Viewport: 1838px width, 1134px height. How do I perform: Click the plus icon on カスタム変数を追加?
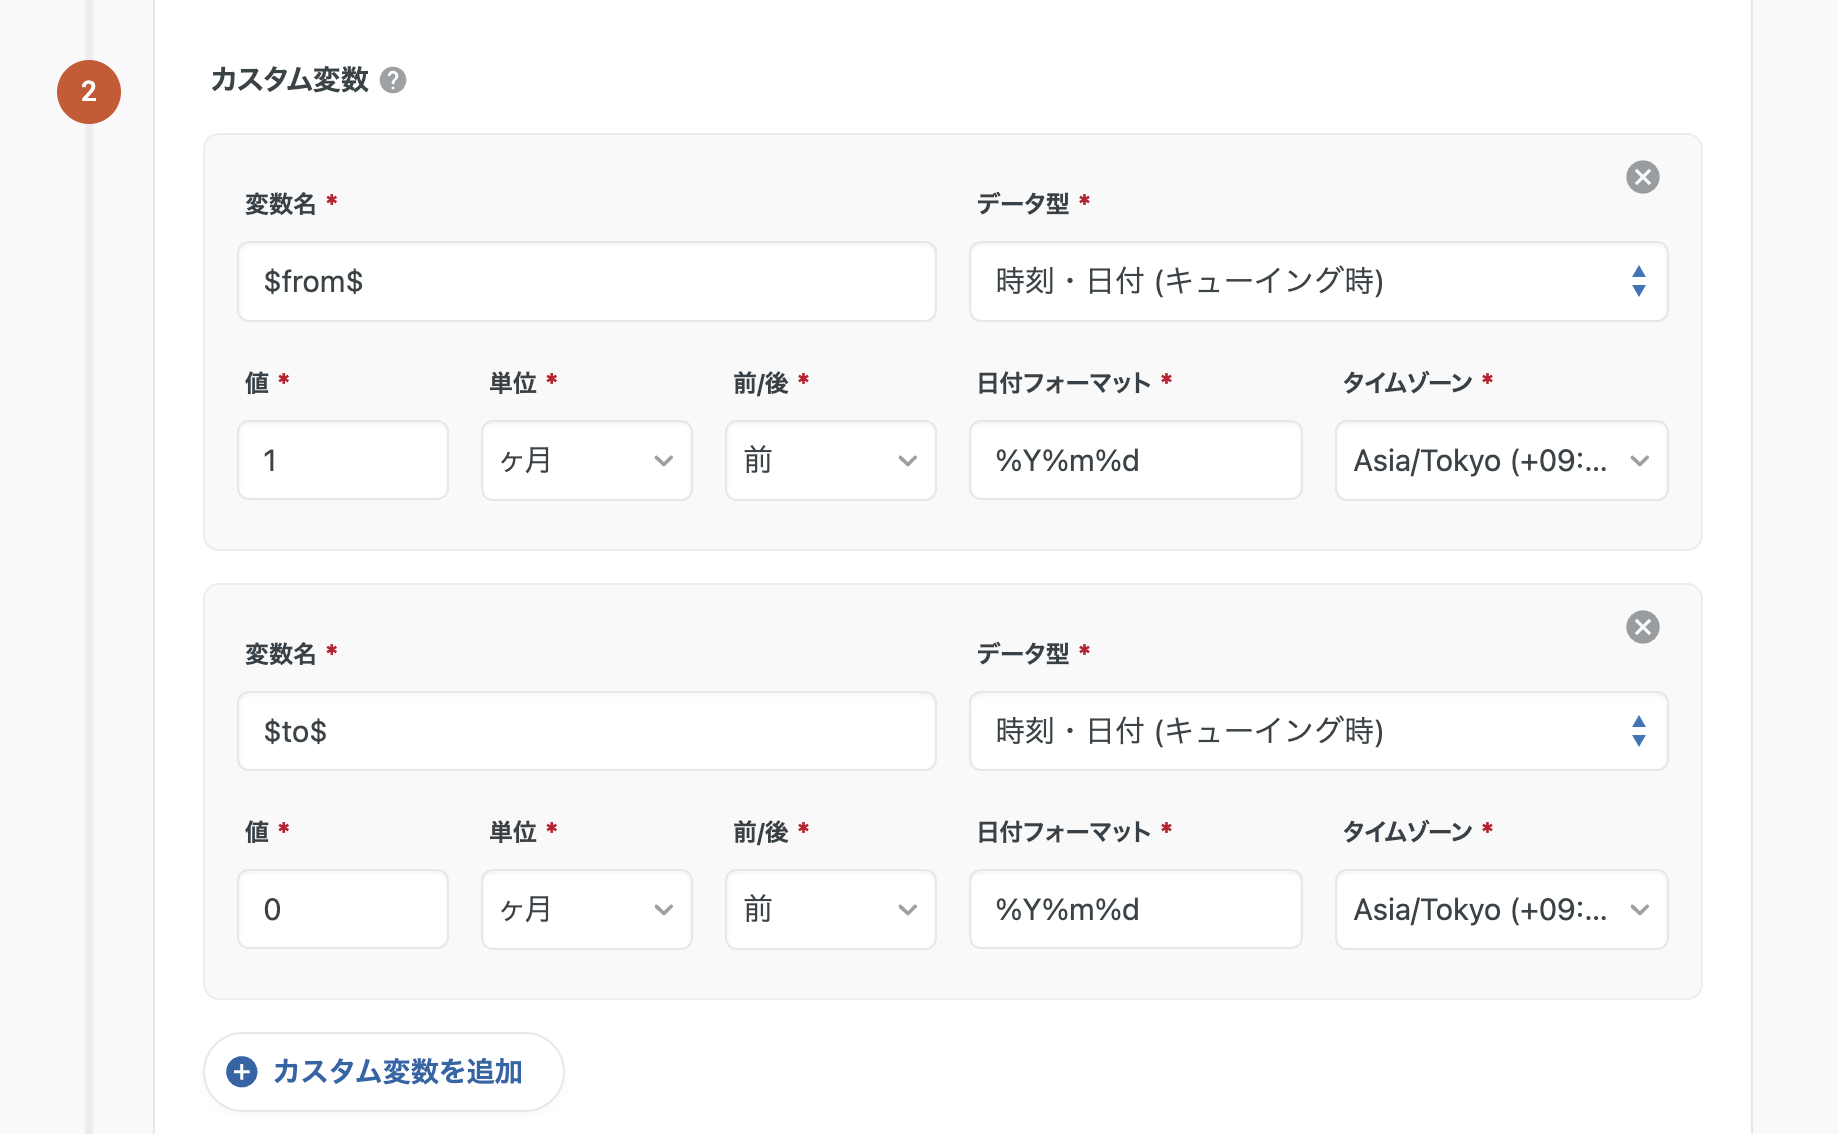(240, 1071)
